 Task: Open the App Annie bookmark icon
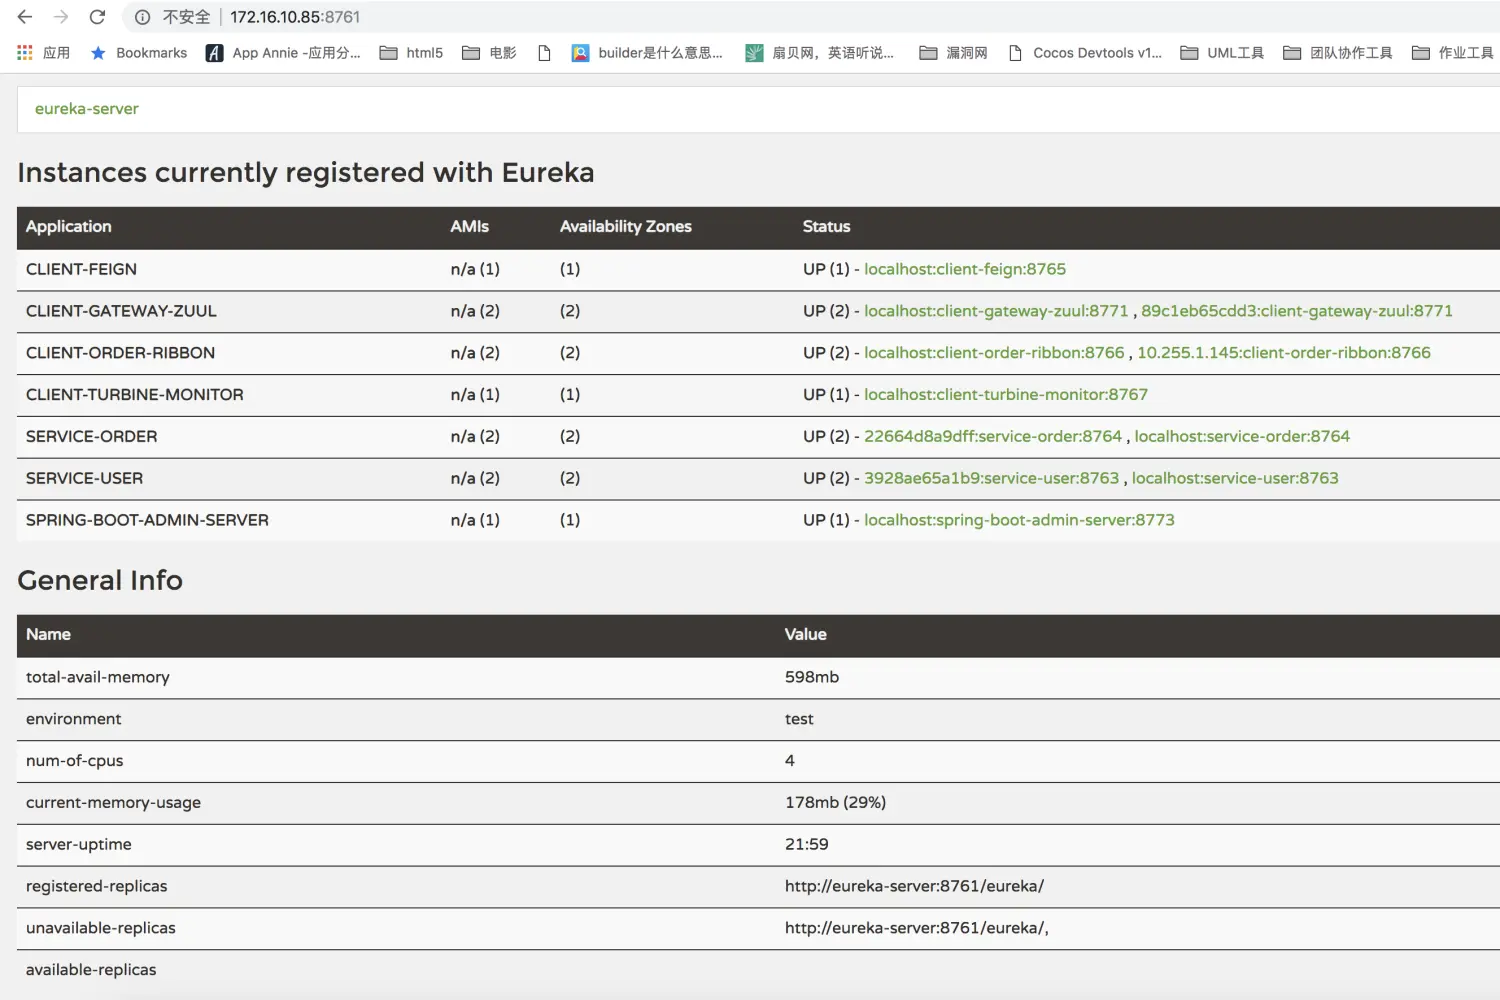click(x=214, y=53)
